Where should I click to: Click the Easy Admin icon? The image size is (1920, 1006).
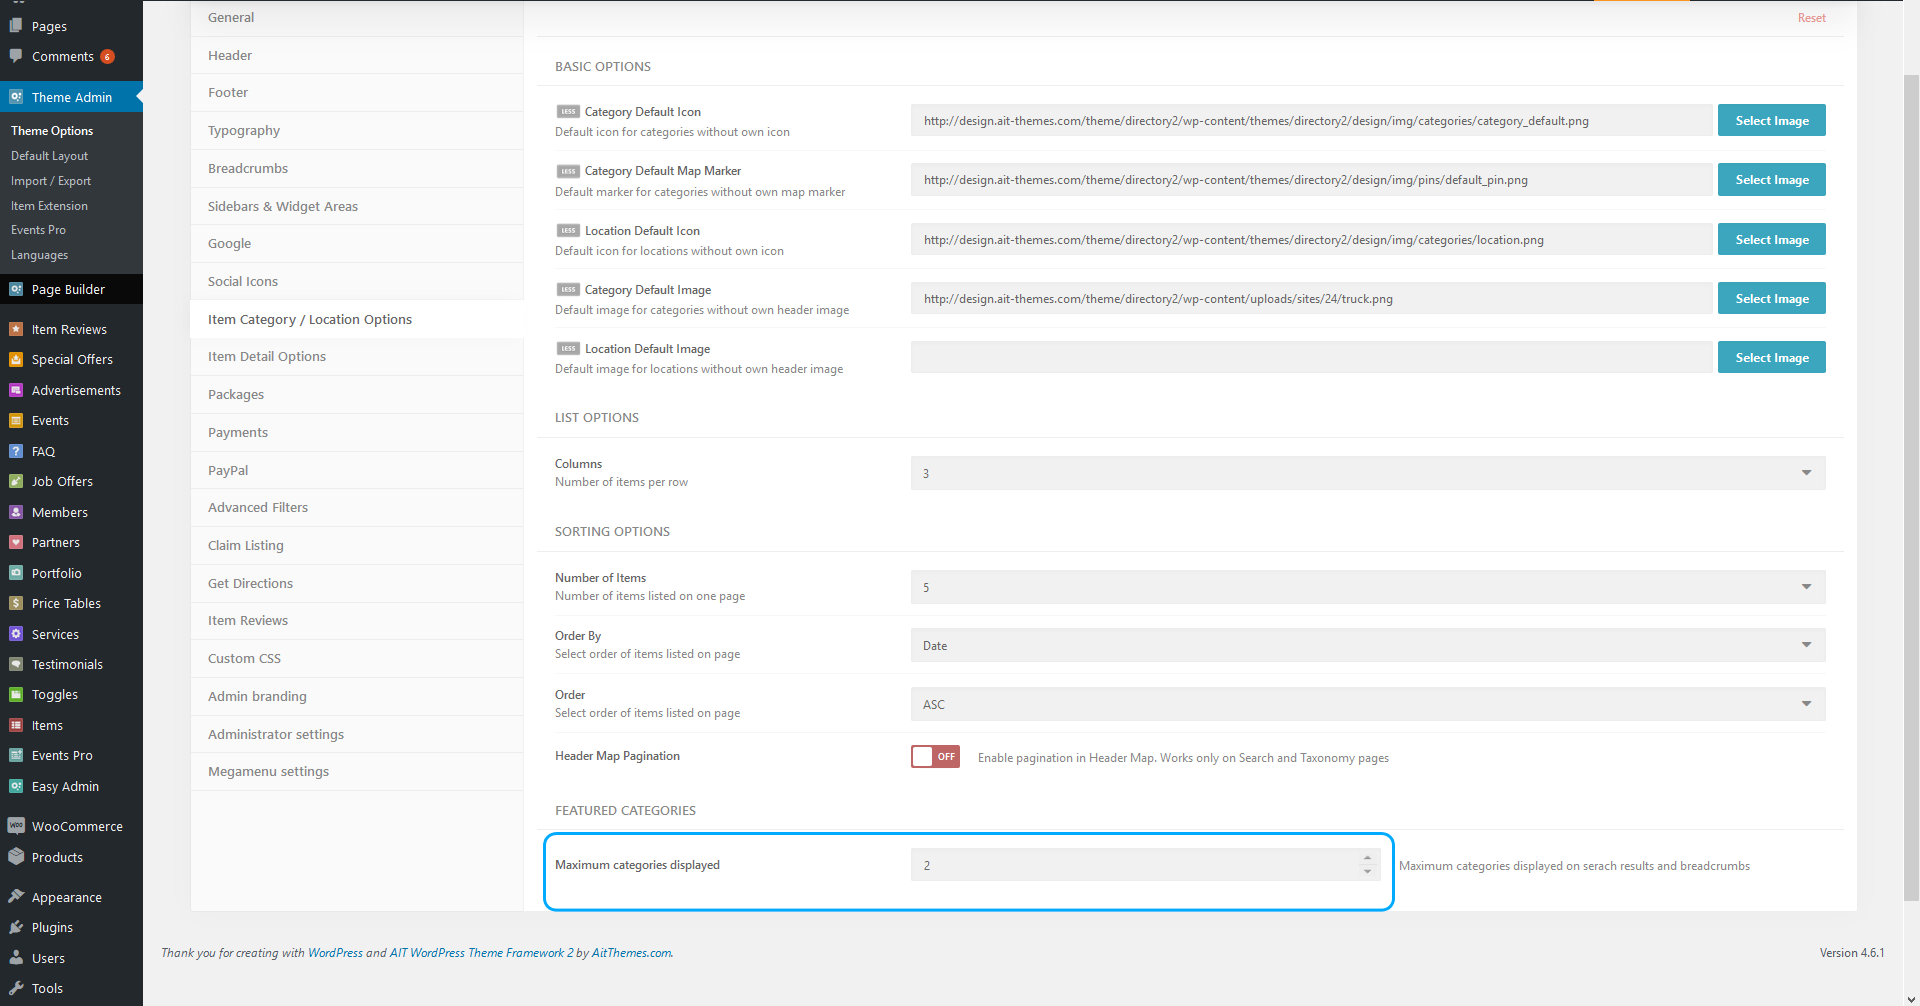[16, 786]
